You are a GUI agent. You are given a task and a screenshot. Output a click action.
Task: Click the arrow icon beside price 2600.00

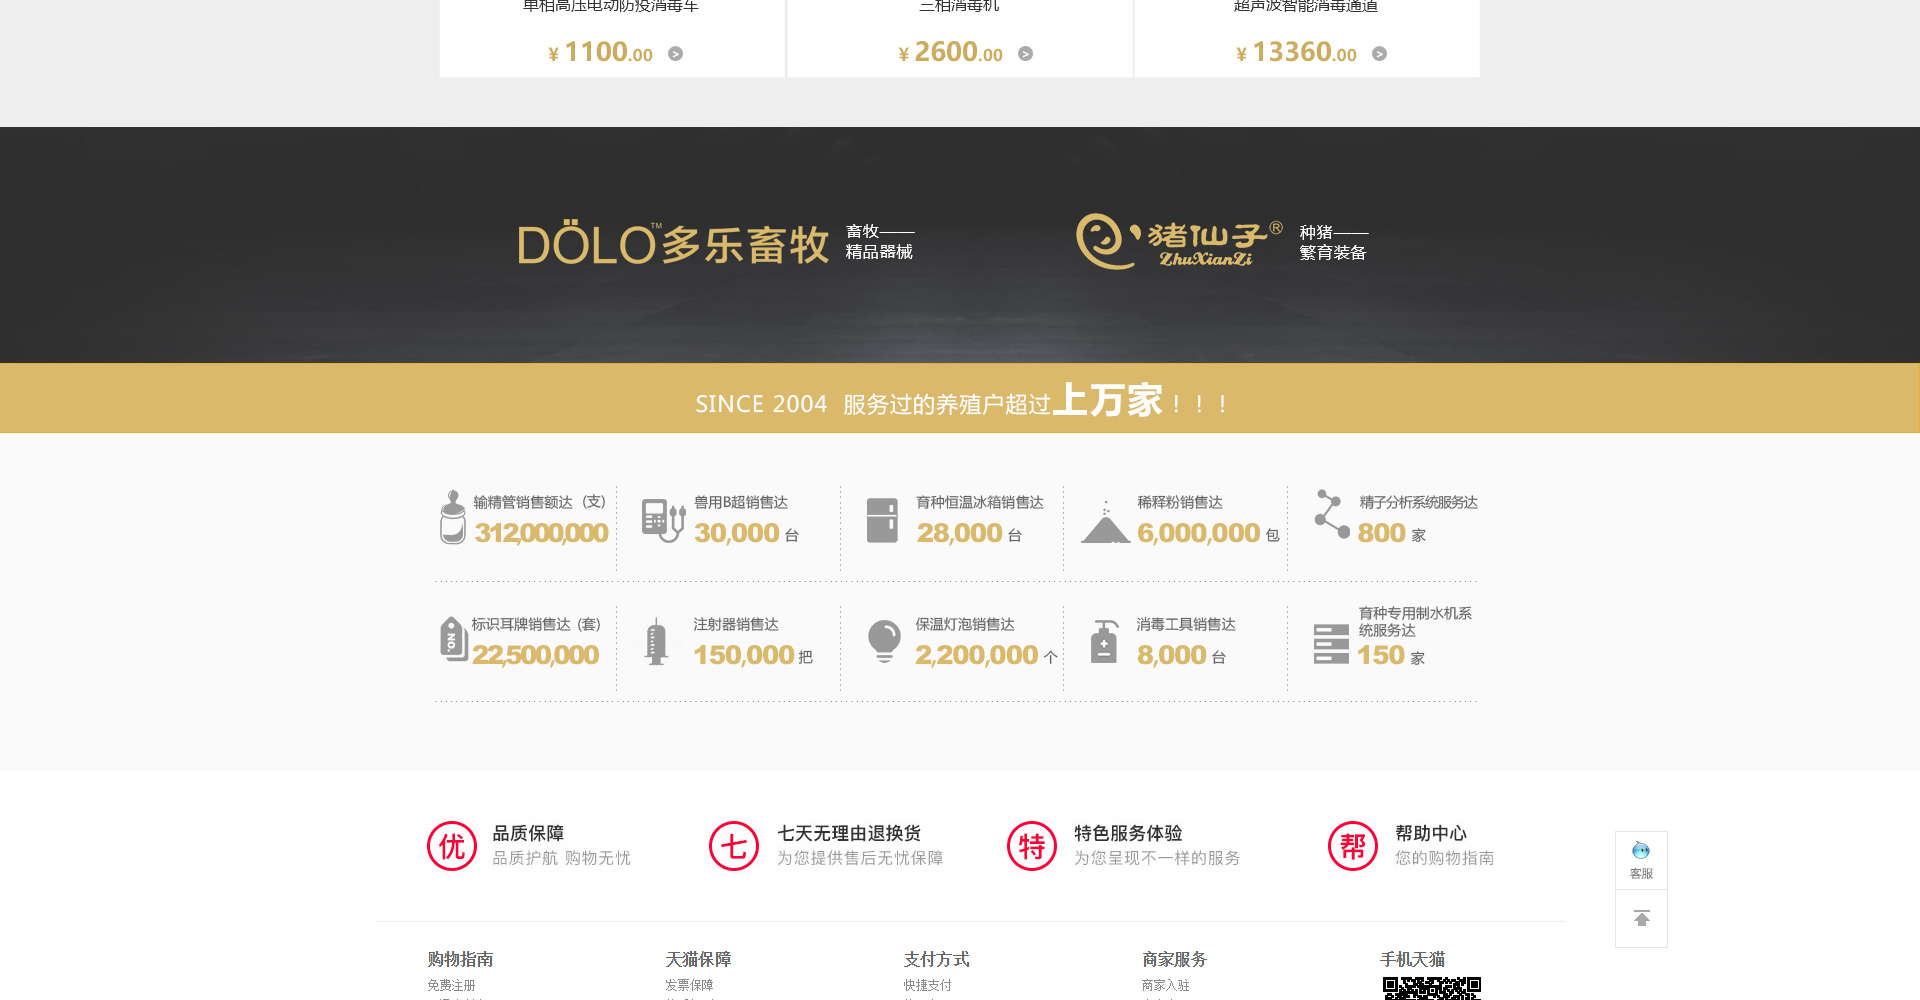[x=1025, y=54]
